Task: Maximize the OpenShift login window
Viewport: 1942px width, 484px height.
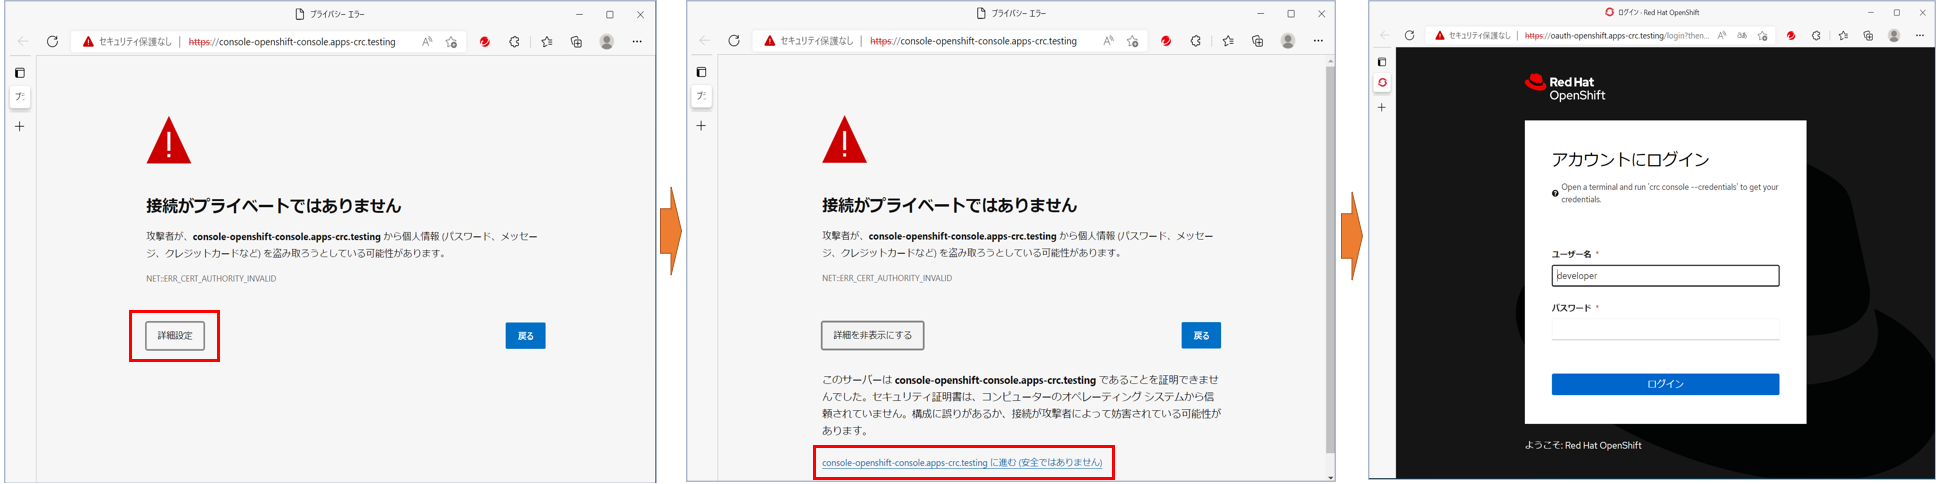Action: [1897, 13]
